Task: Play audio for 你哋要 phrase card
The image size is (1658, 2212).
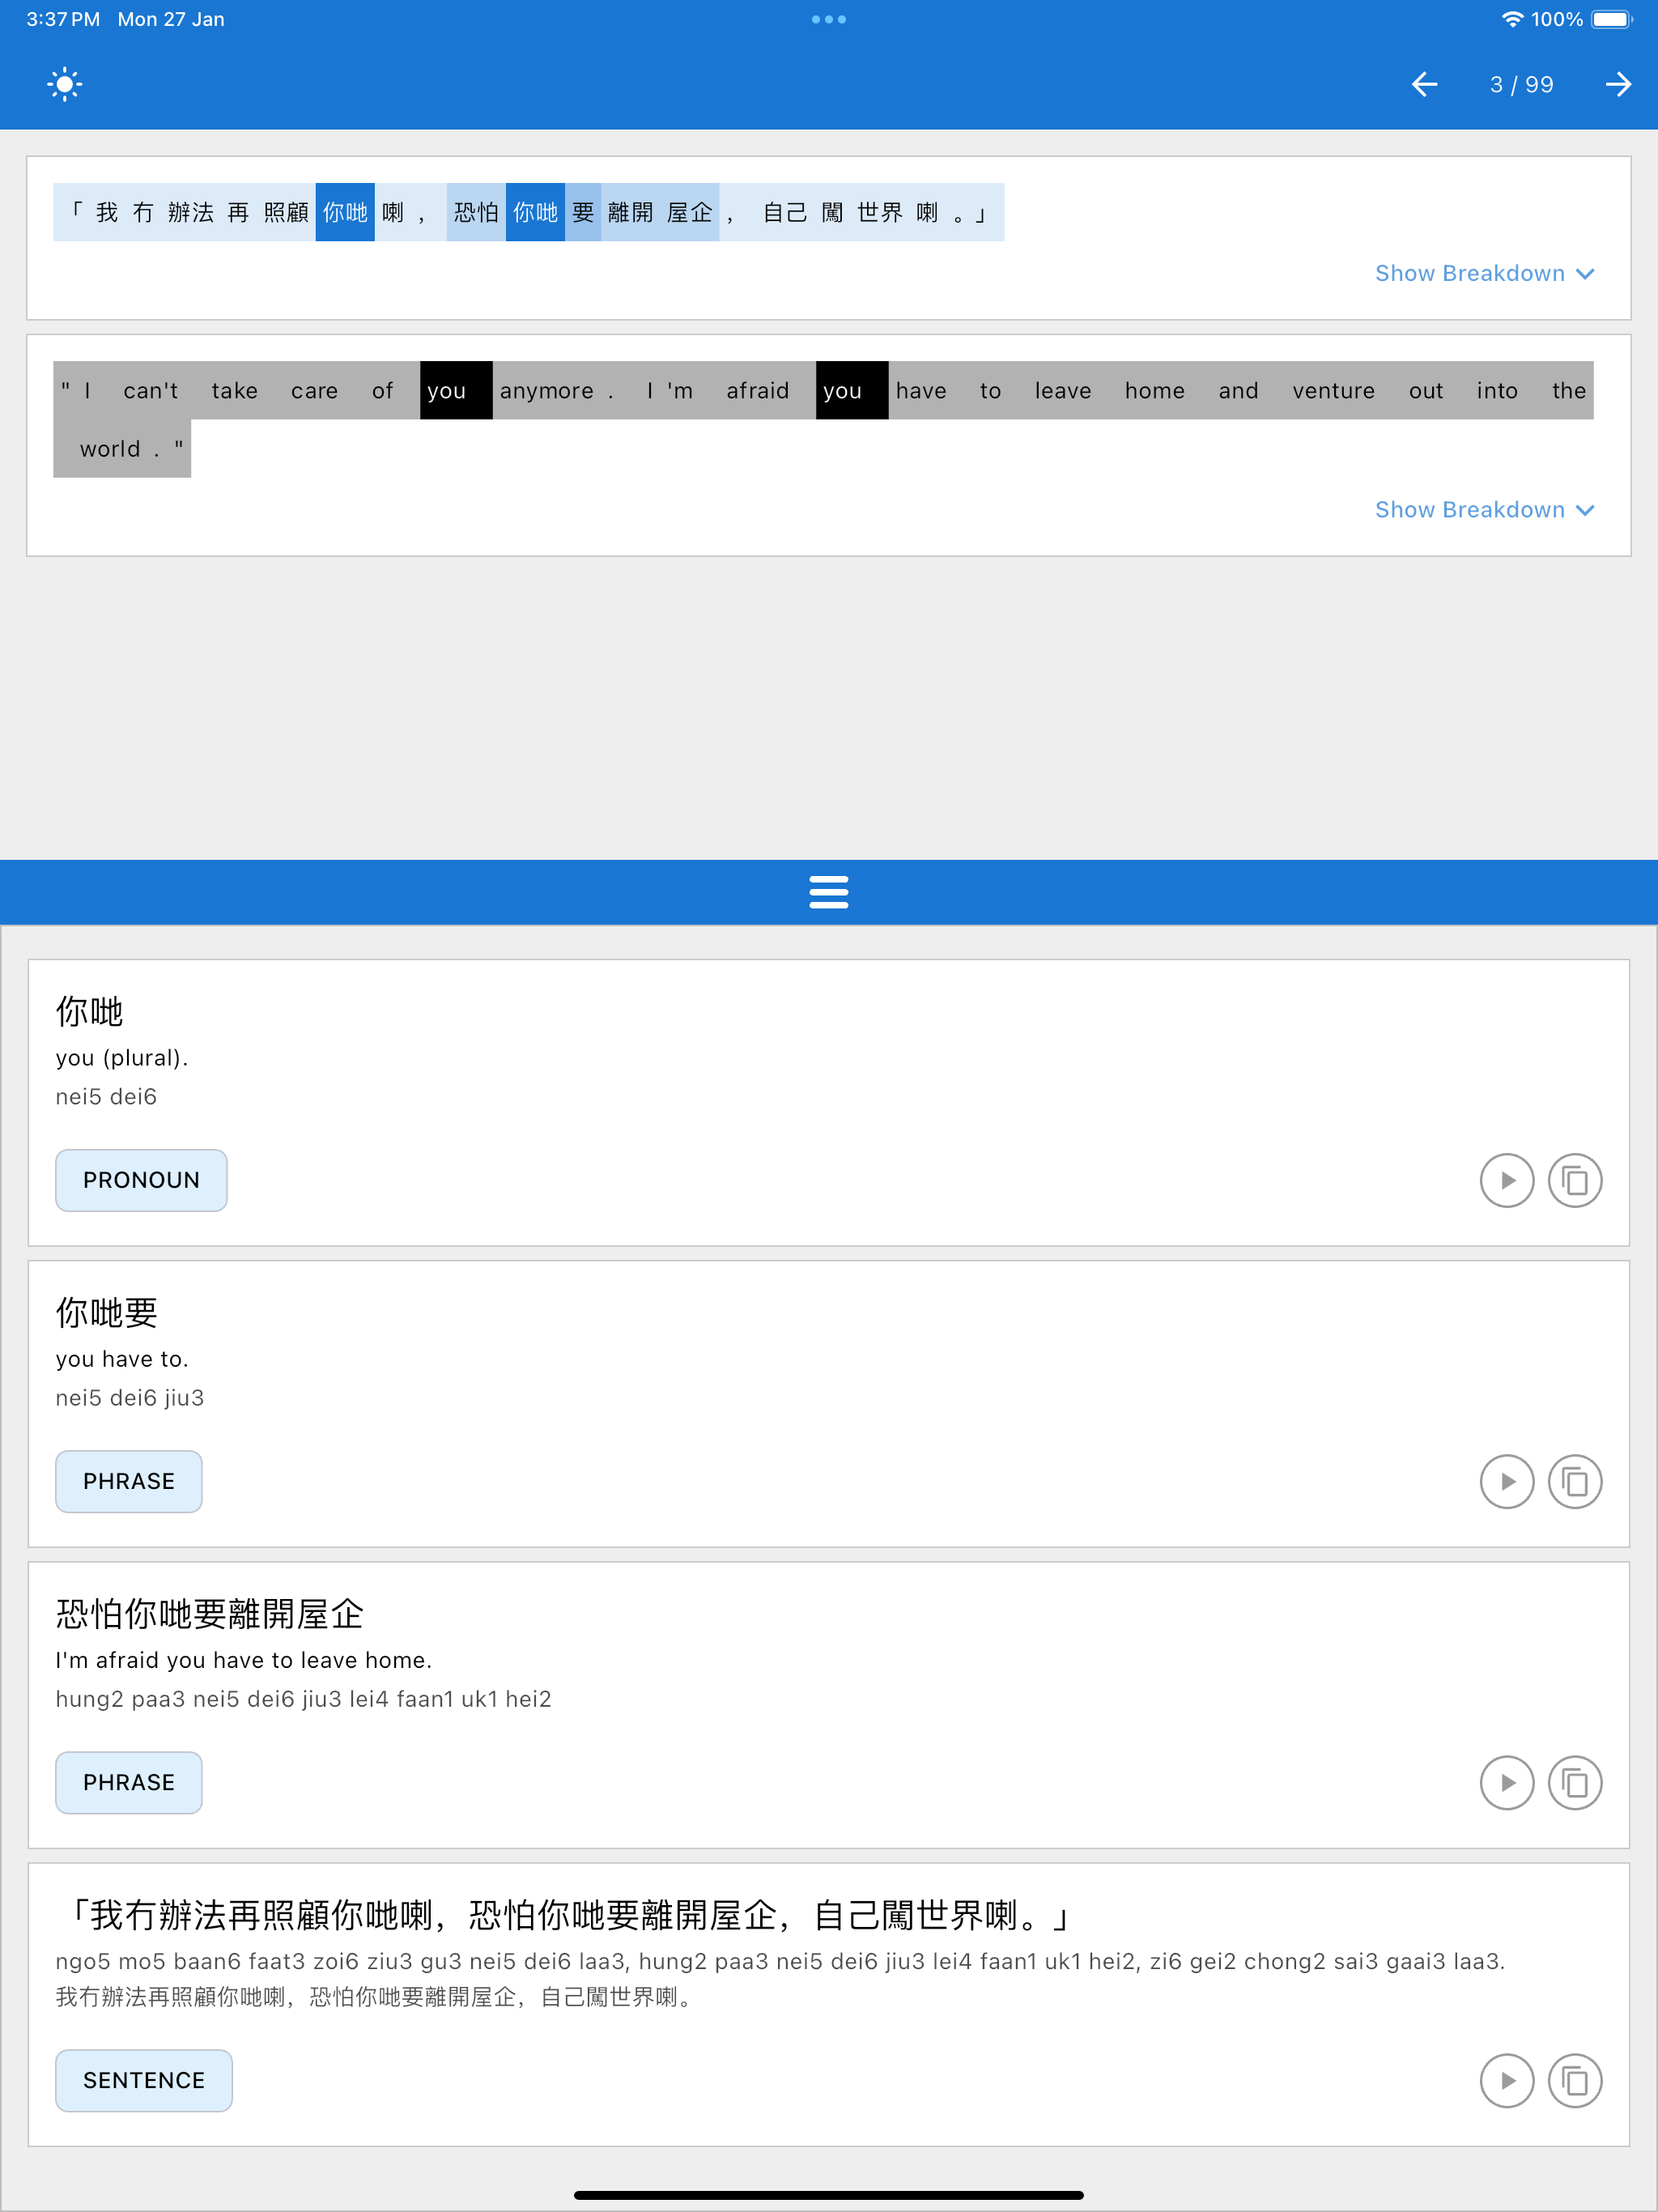Action: [x=1507, y=1481]
